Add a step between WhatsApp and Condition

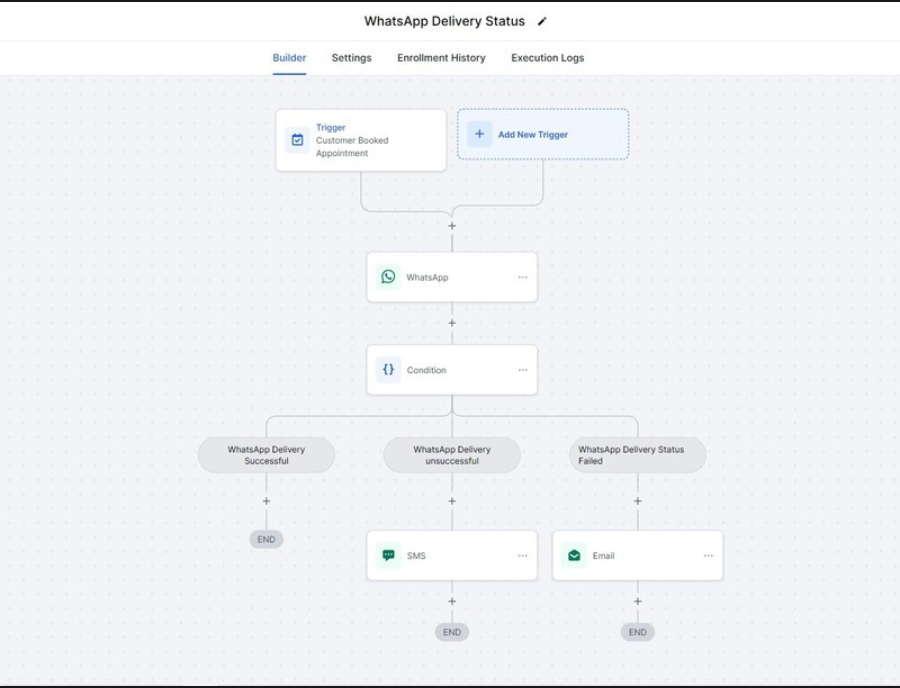pyautogui.click(x=452, y=323)
